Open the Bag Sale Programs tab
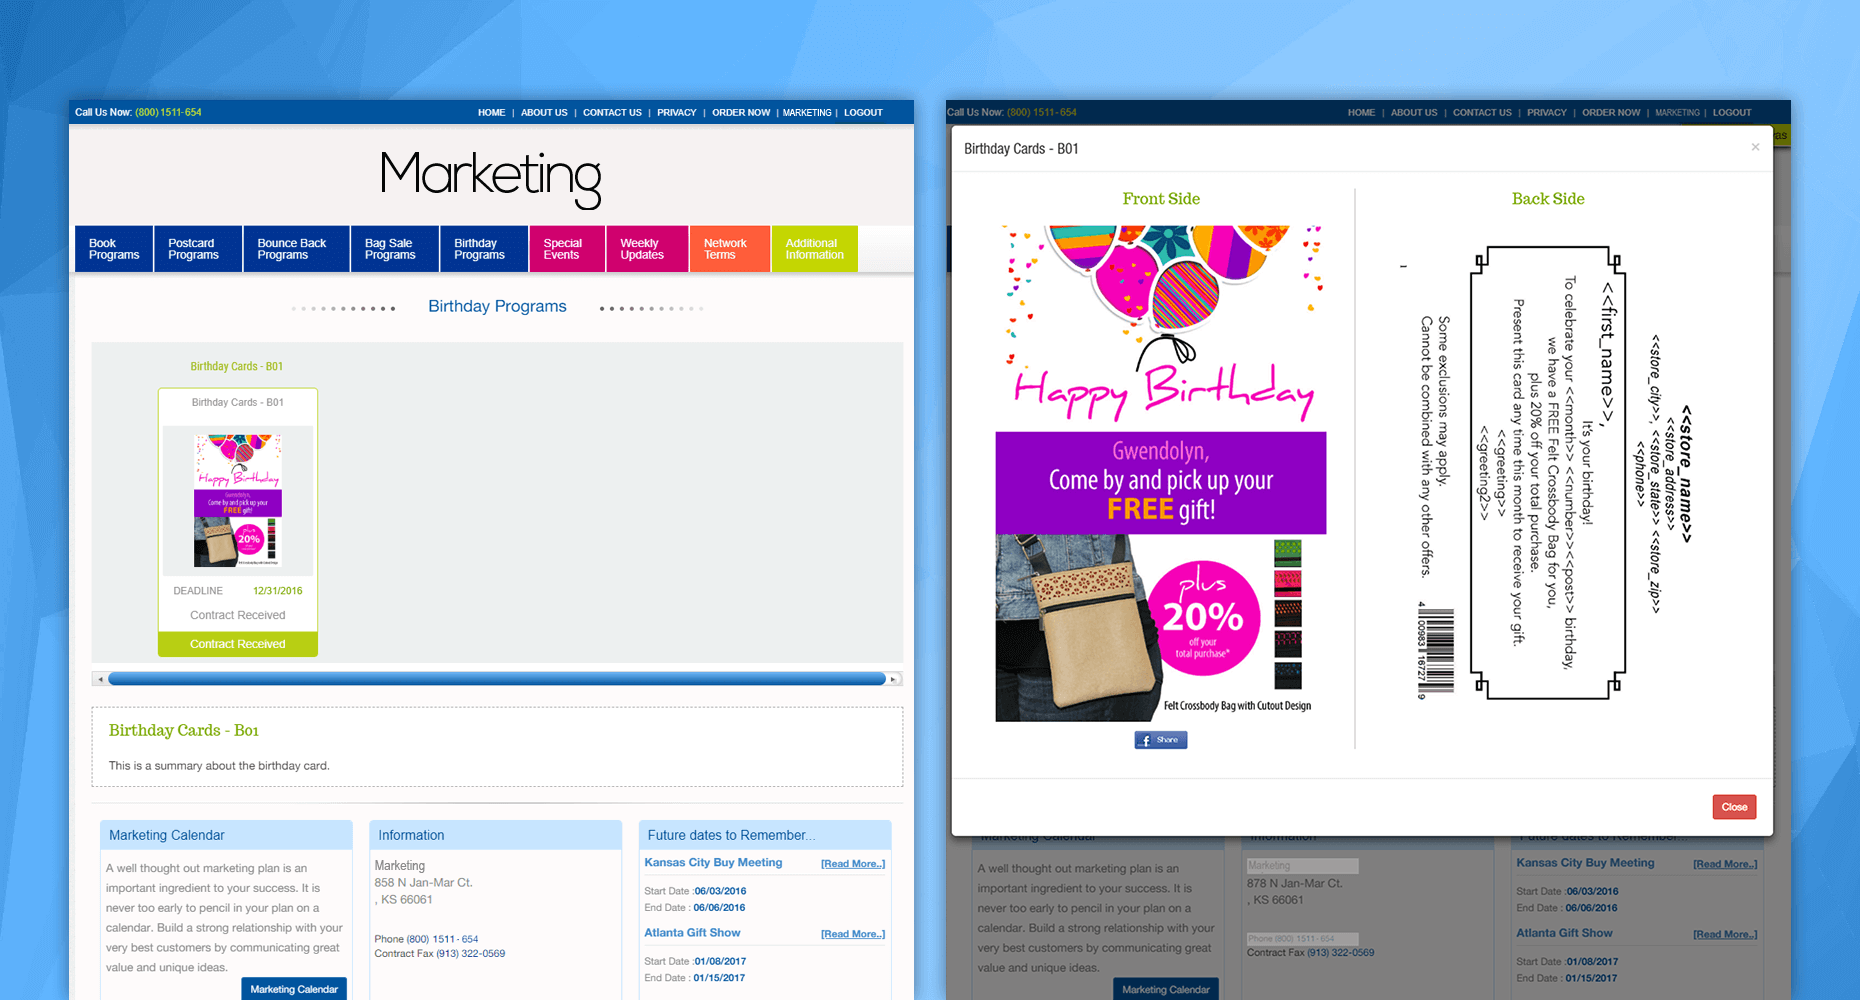The width and height of the screenshot is (1860, 1000). [x=395, y=249]
